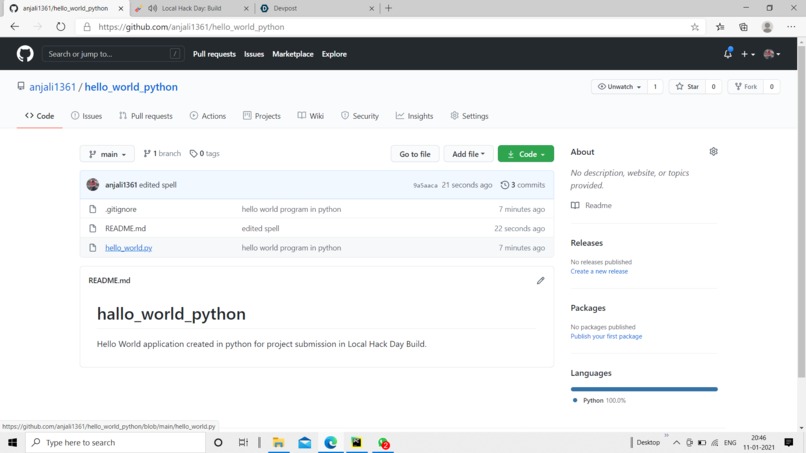Expand the main branch dropdown
This screenshot has width=806, height=453.
pyautogui.click(x=107, y=154)
